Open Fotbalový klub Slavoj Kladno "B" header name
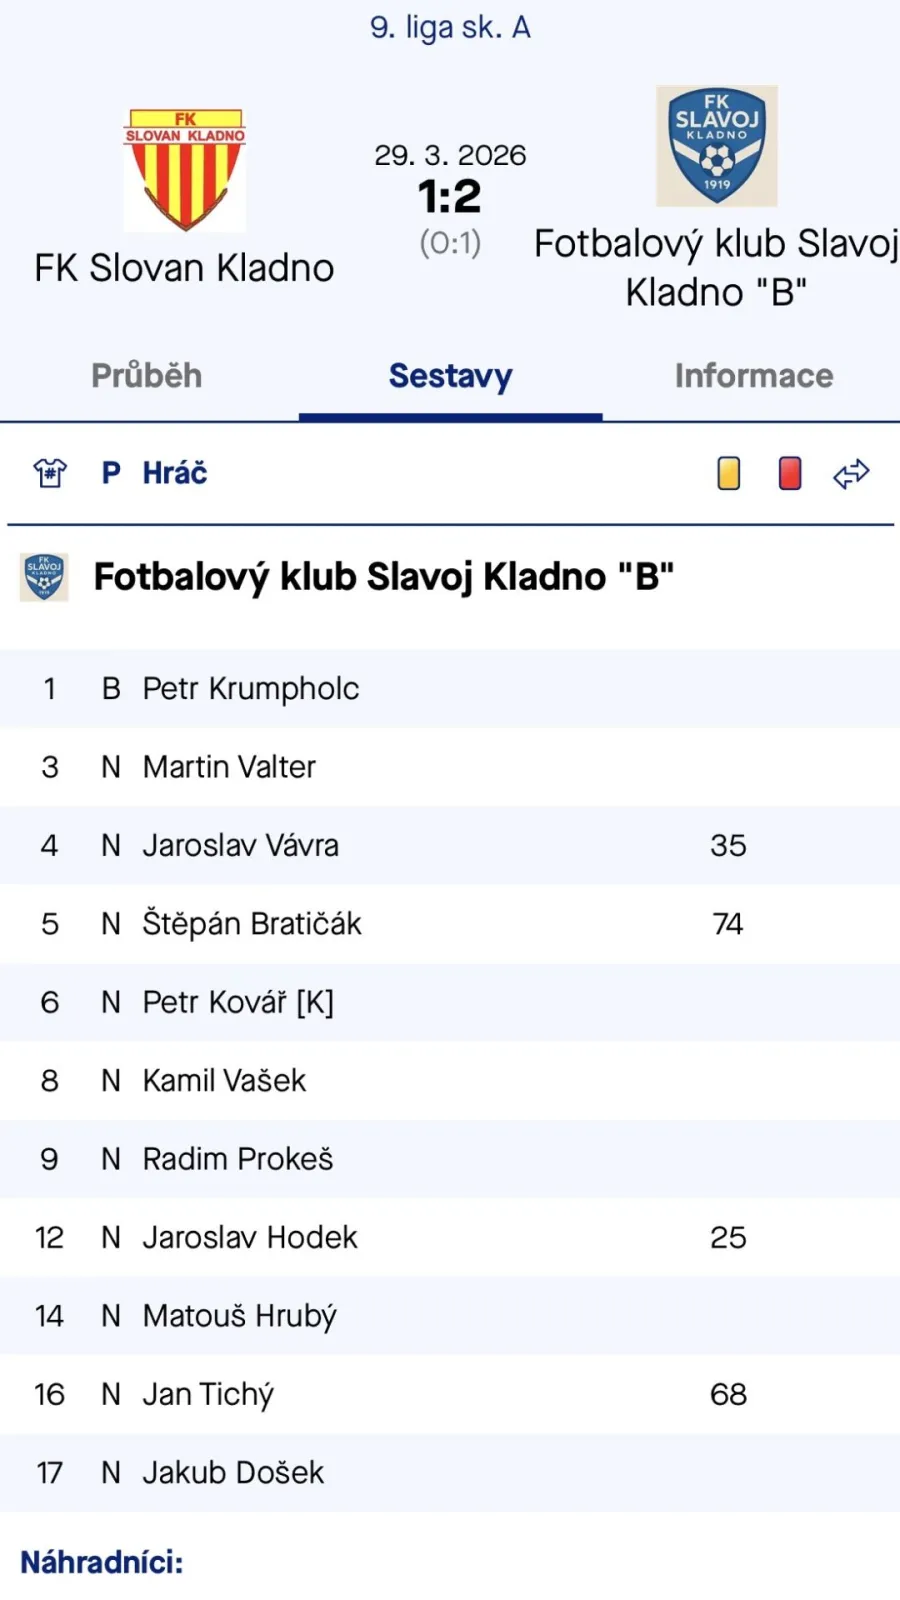This screenshot has width=900, height=1600. [716, 268]
